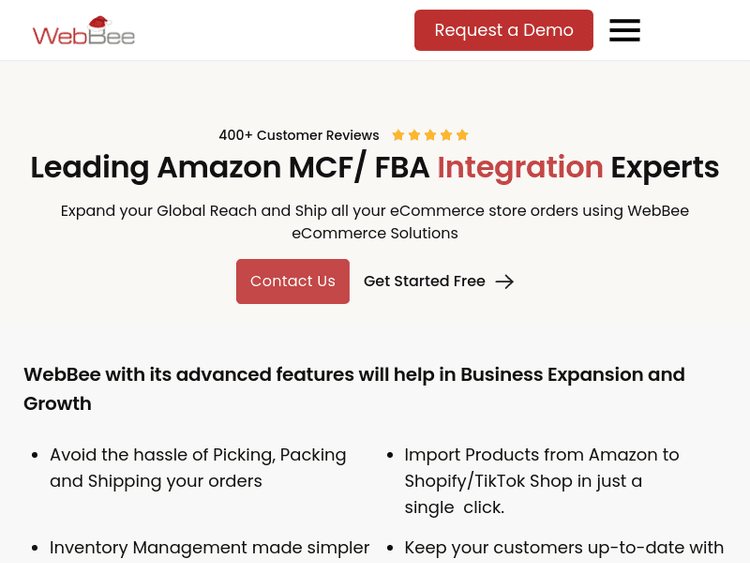Click the Expand your Global Reach paragraph
750x563 pixels.
tap(375, 222)
